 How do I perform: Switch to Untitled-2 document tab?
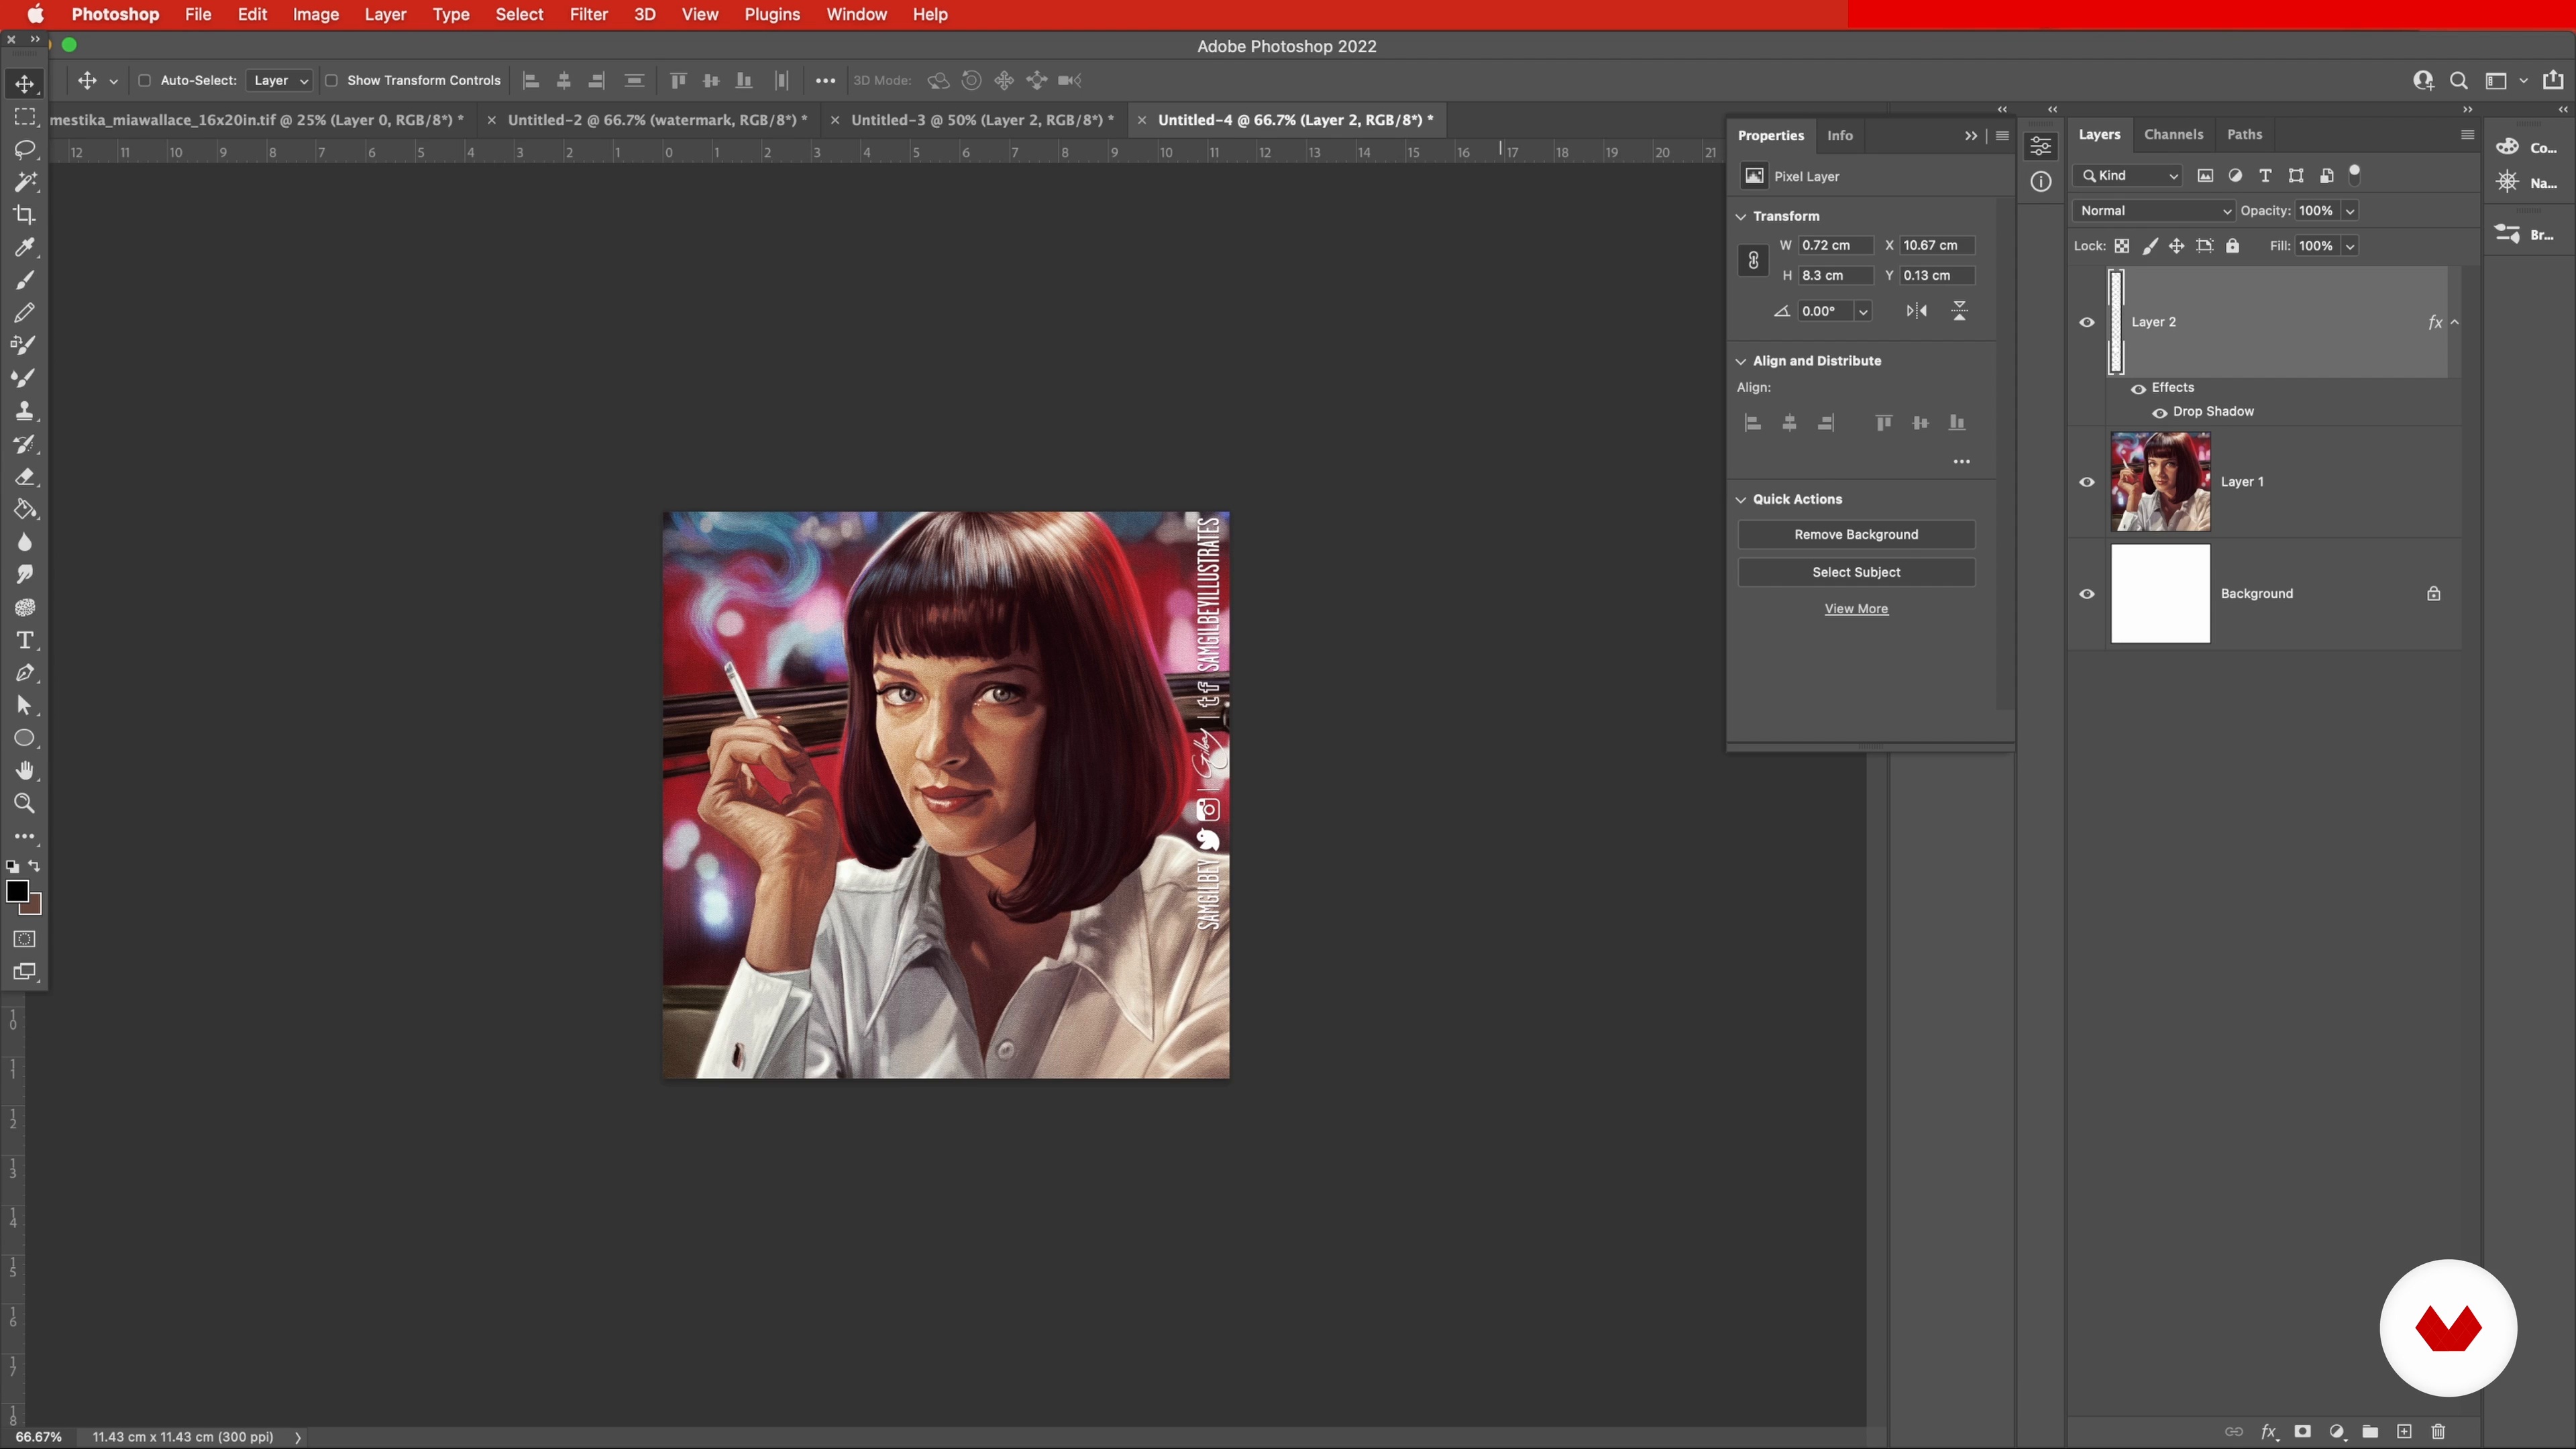(657, 120)
